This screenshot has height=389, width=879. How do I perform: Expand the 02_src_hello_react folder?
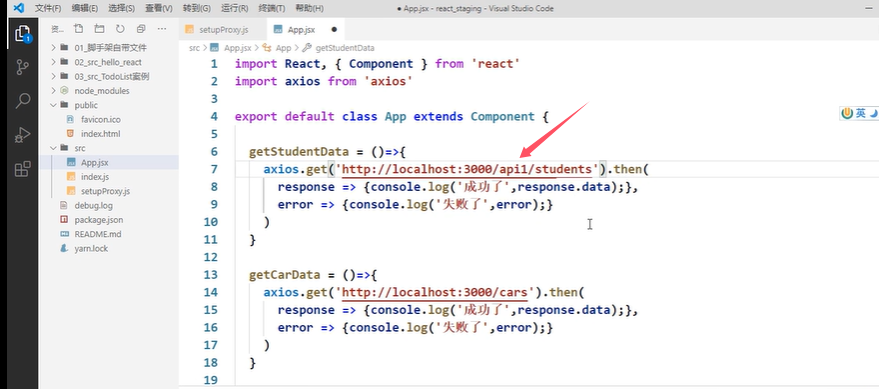click(x=108, y=62)
